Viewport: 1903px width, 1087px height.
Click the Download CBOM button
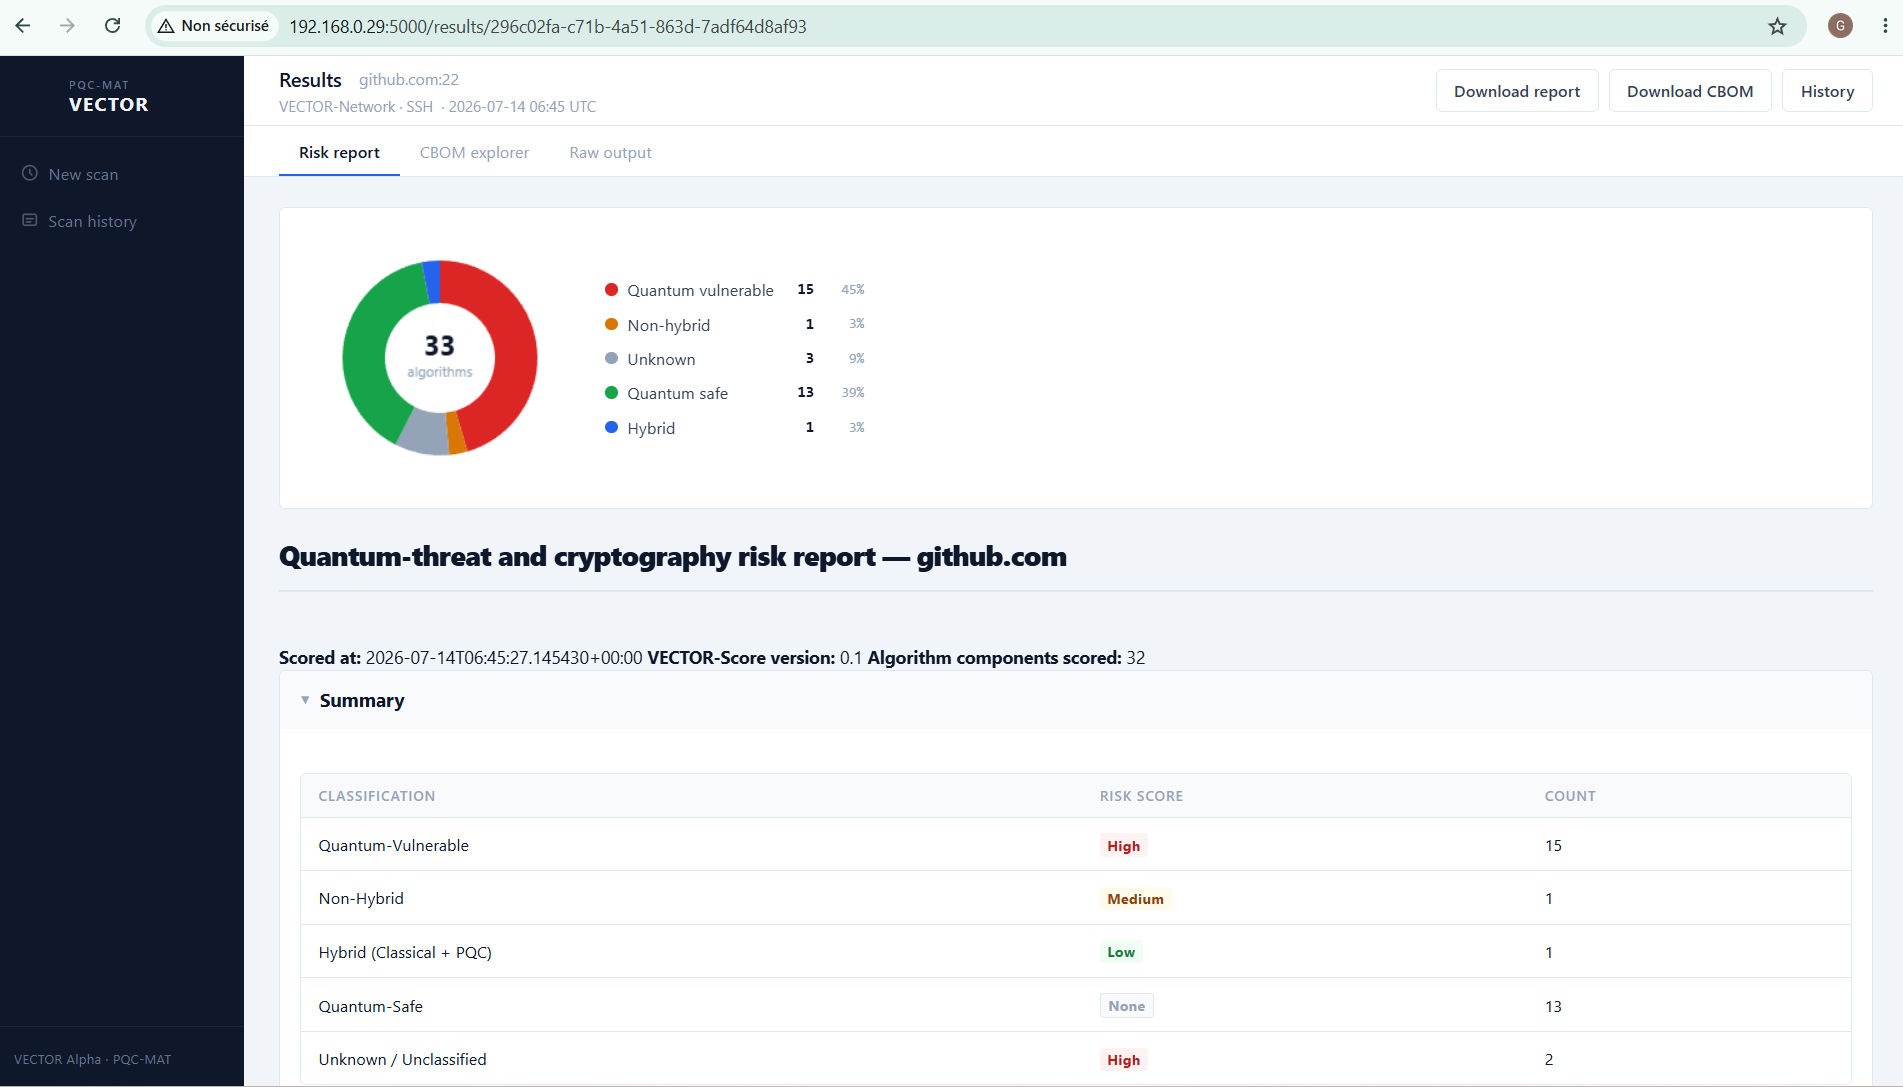coord(1690,91)
